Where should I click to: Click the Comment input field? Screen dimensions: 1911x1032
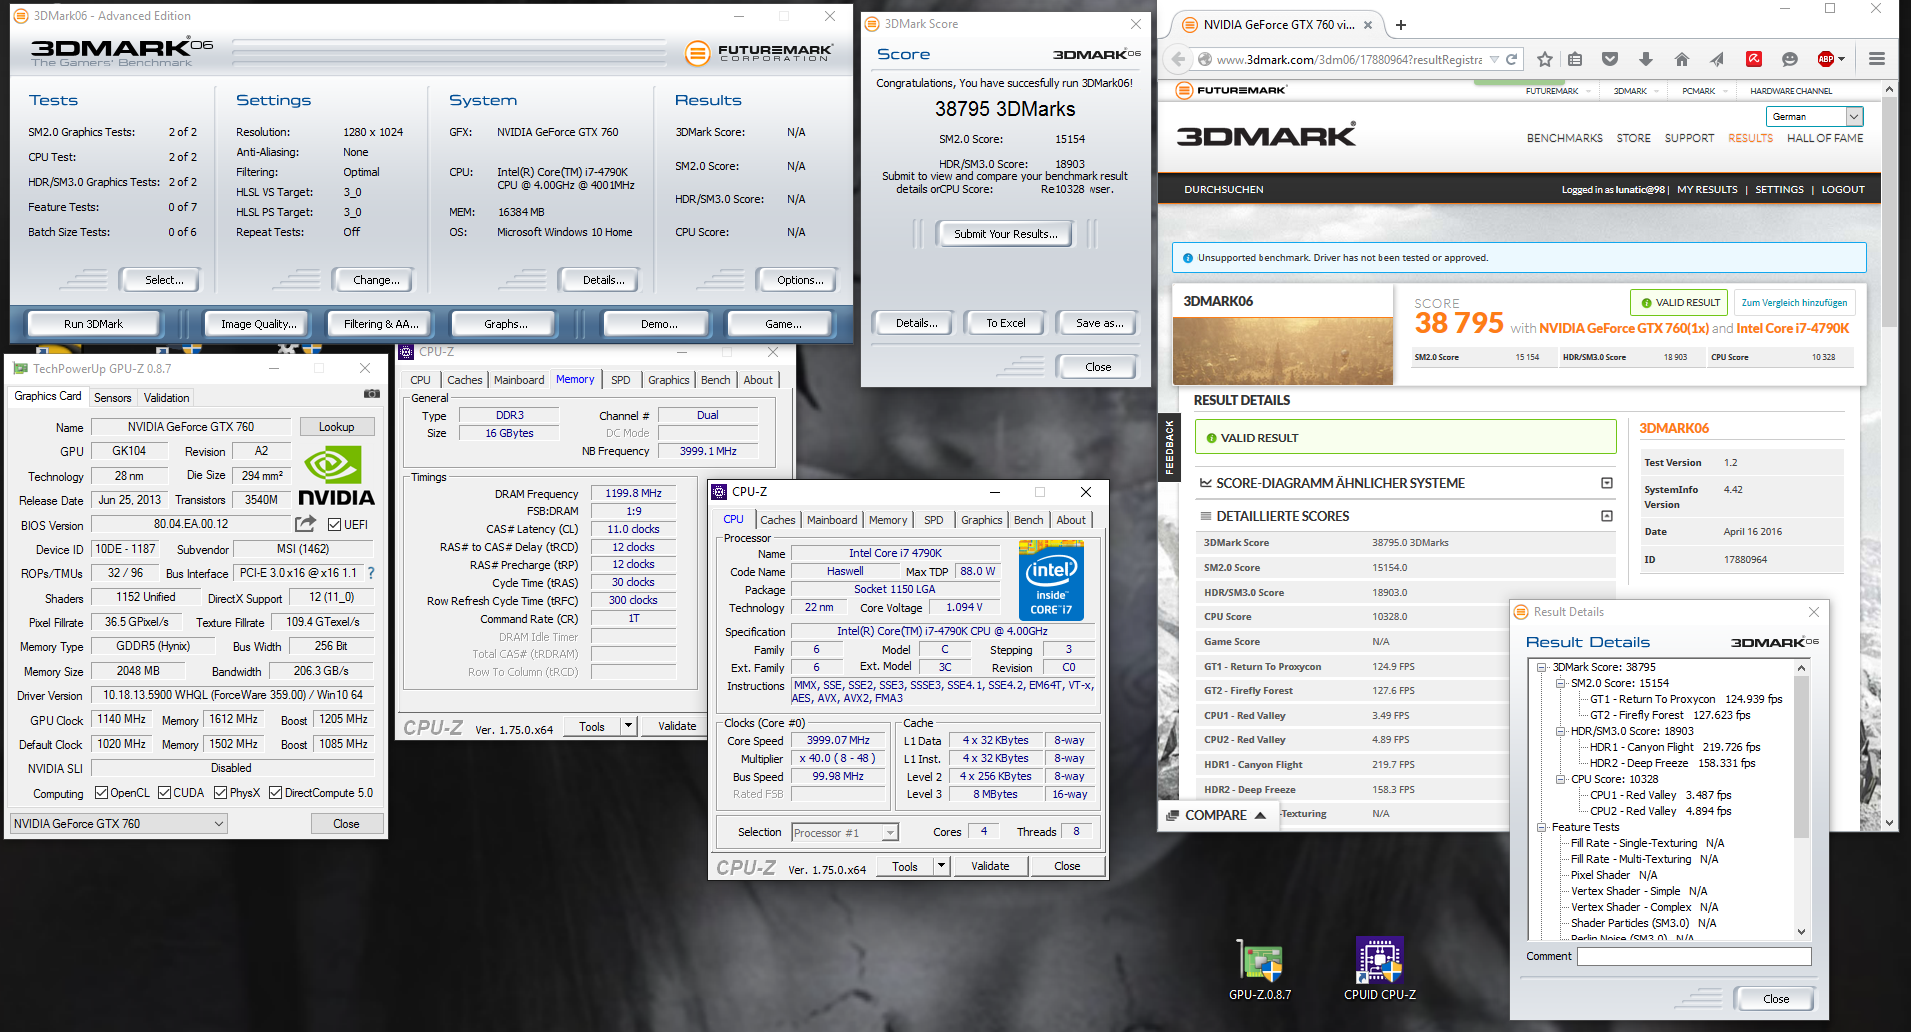1693,957
